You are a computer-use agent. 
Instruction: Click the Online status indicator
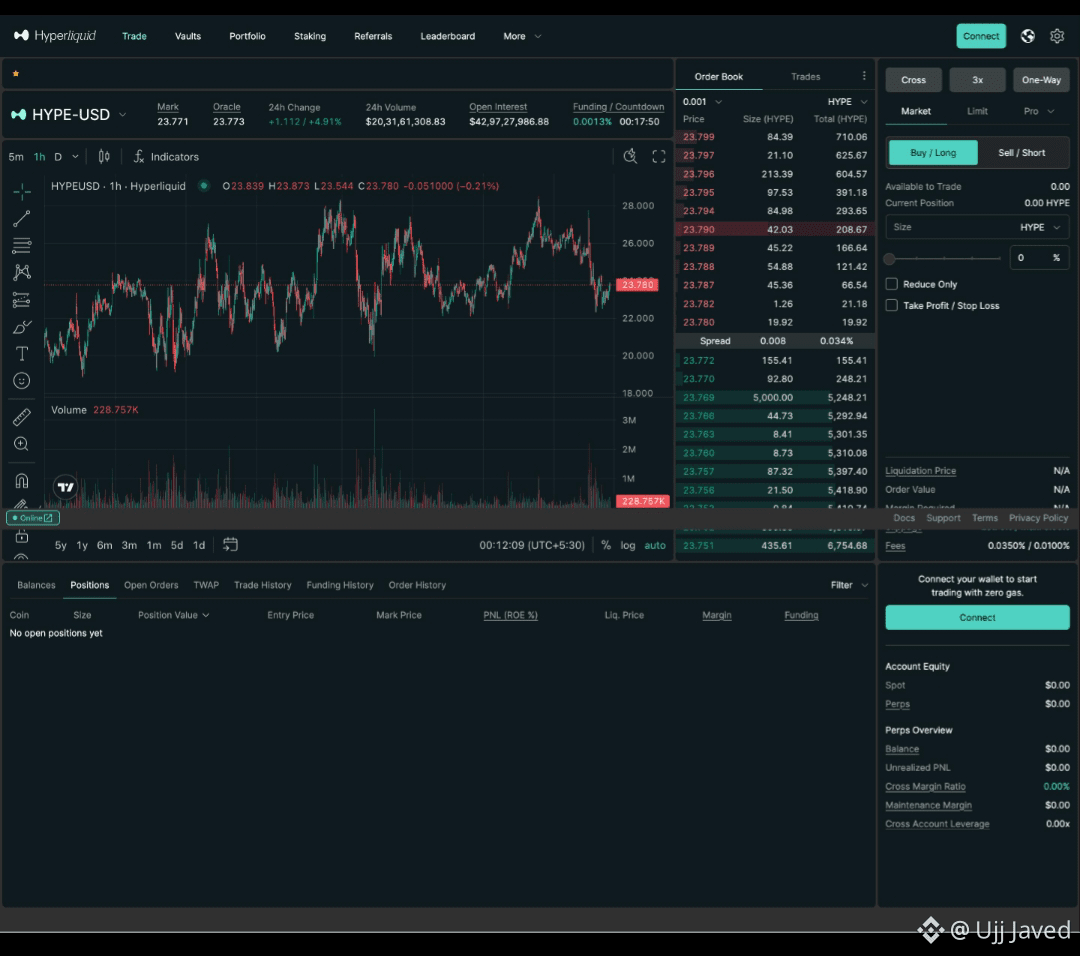[x=33, y=518]
